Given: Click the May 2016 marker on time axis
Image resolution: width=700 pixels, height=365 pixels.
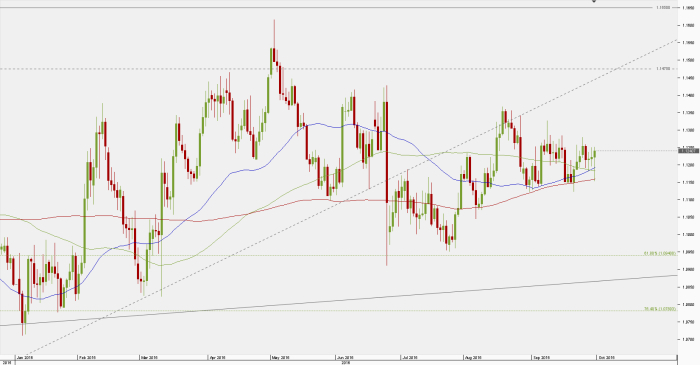Looking at the screenshot, I should tap(281, 357).
